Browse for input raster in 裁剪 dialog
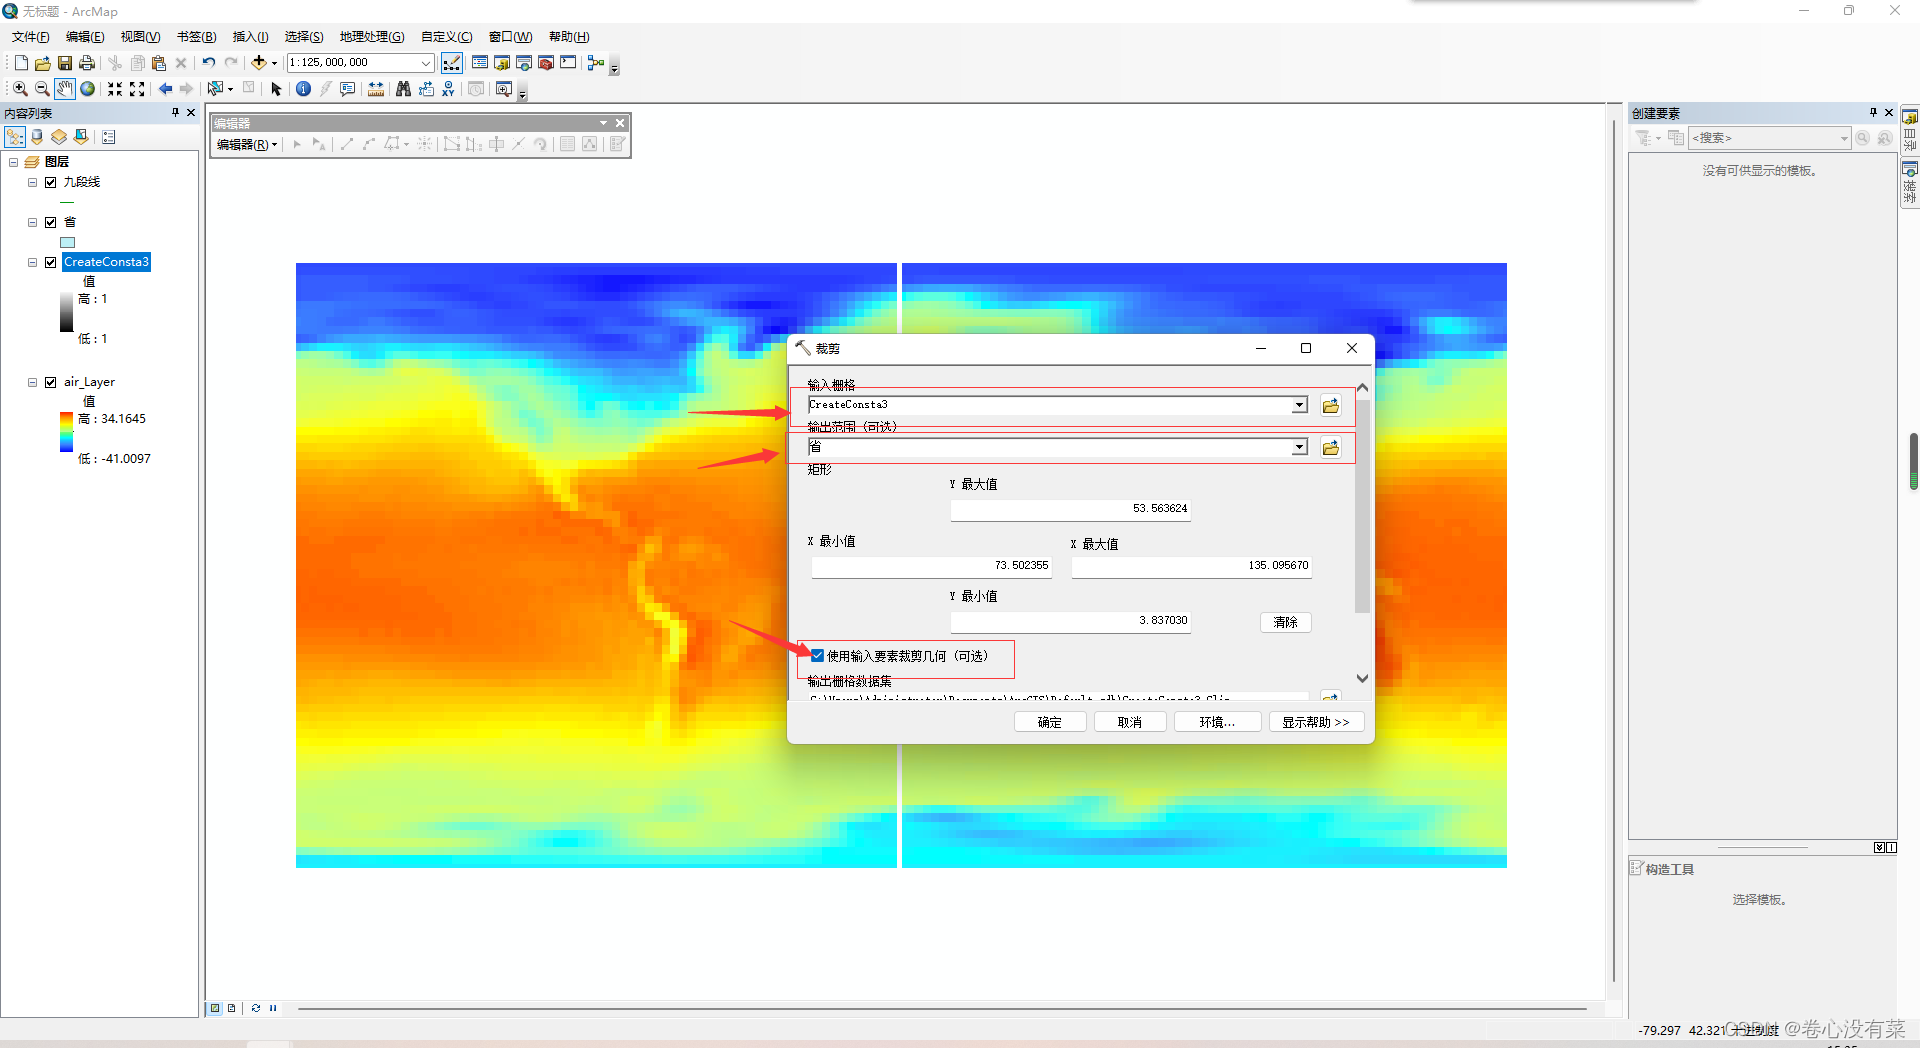The height and width of the screenshot is (1048, 1920). point(1330,405)
